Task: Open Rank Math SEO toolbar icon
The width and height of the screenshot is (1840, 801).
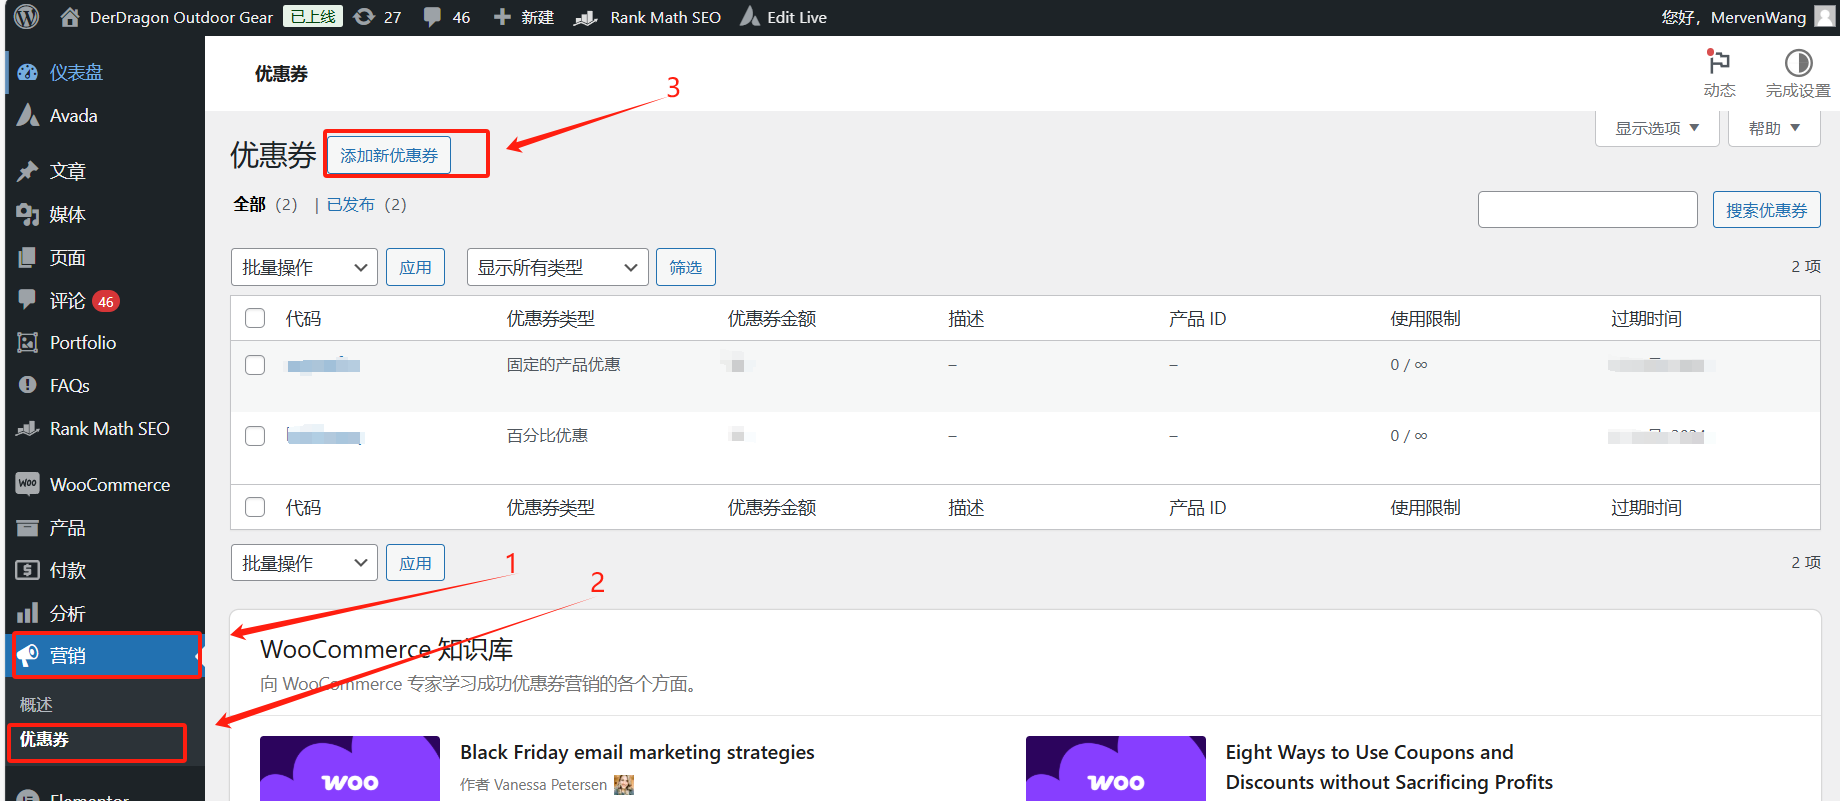Action: coord(586,18)
